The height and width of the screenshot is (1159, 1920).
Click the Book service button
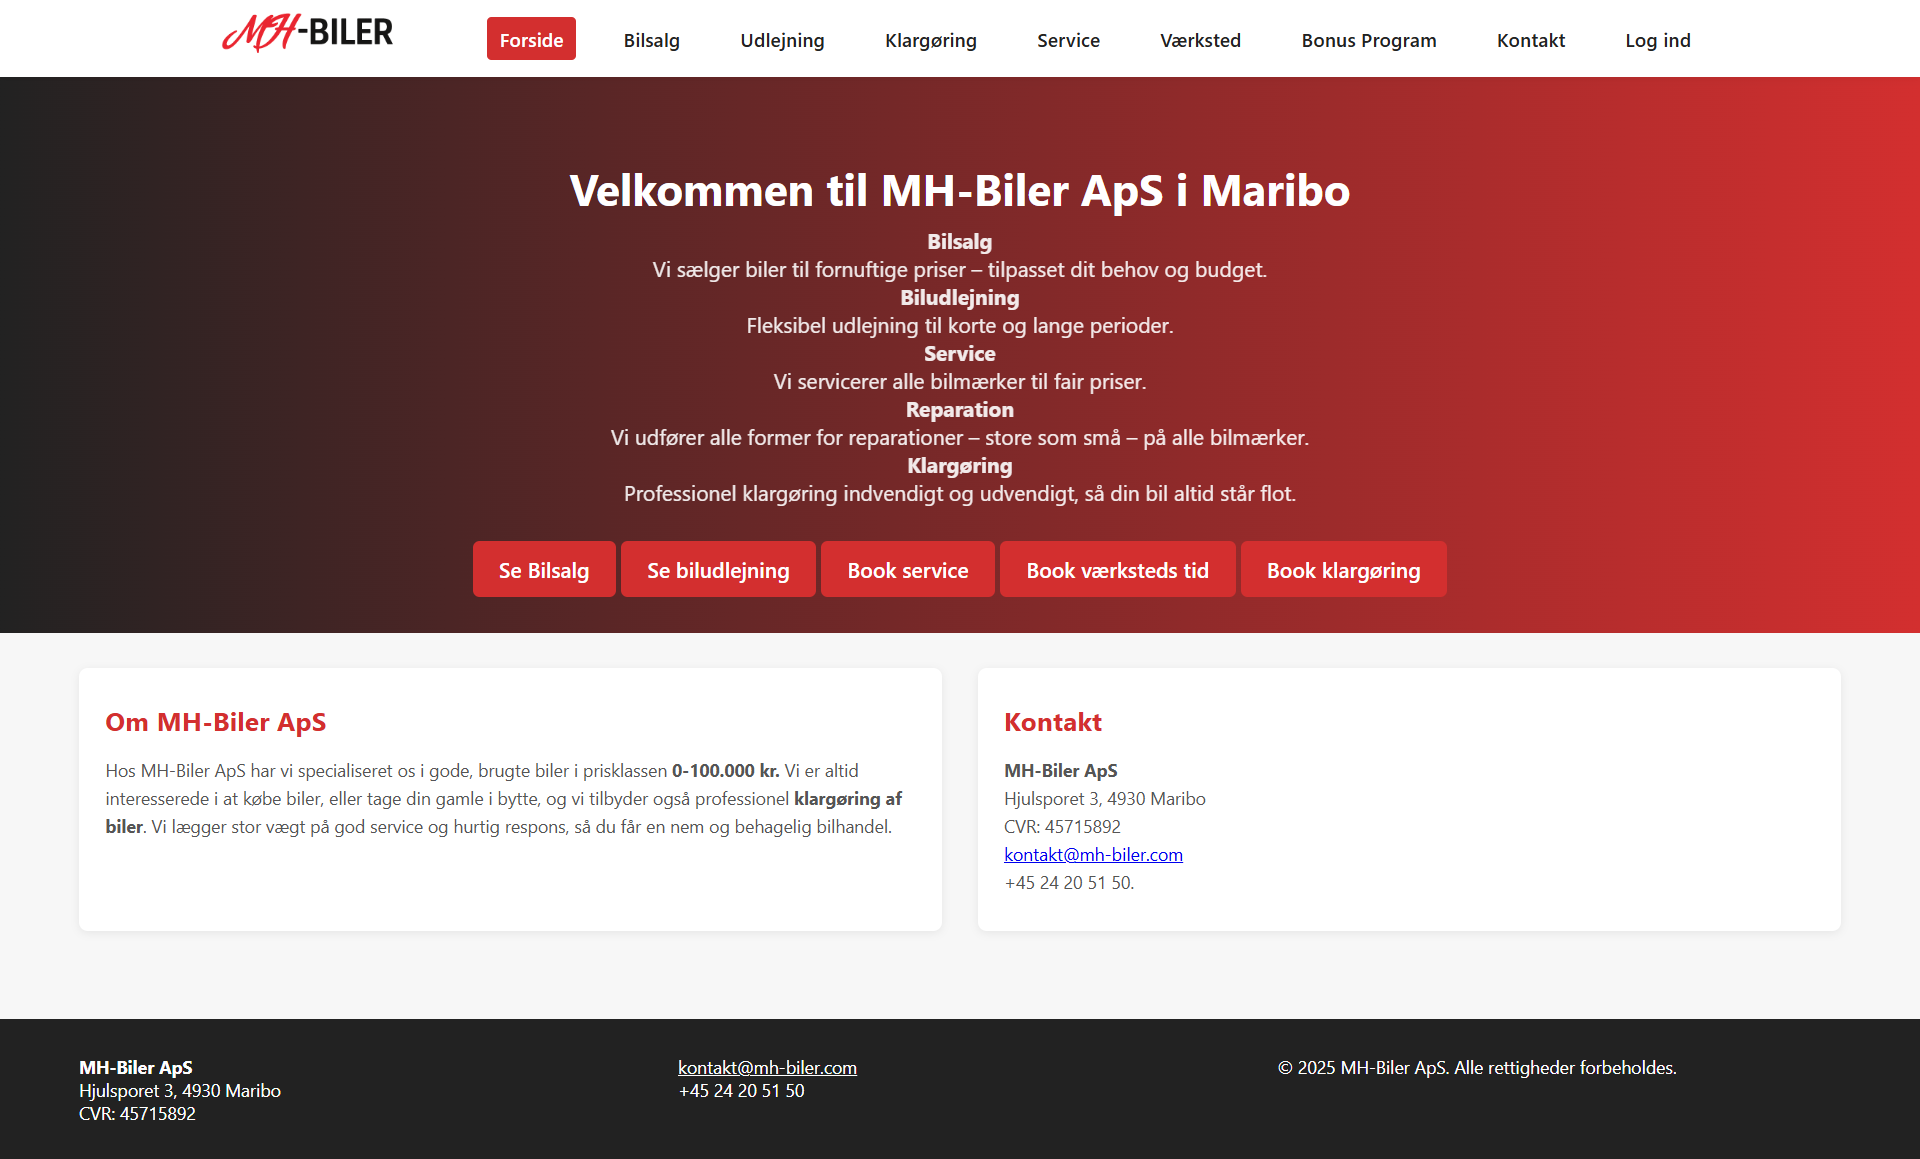[907, 570]
